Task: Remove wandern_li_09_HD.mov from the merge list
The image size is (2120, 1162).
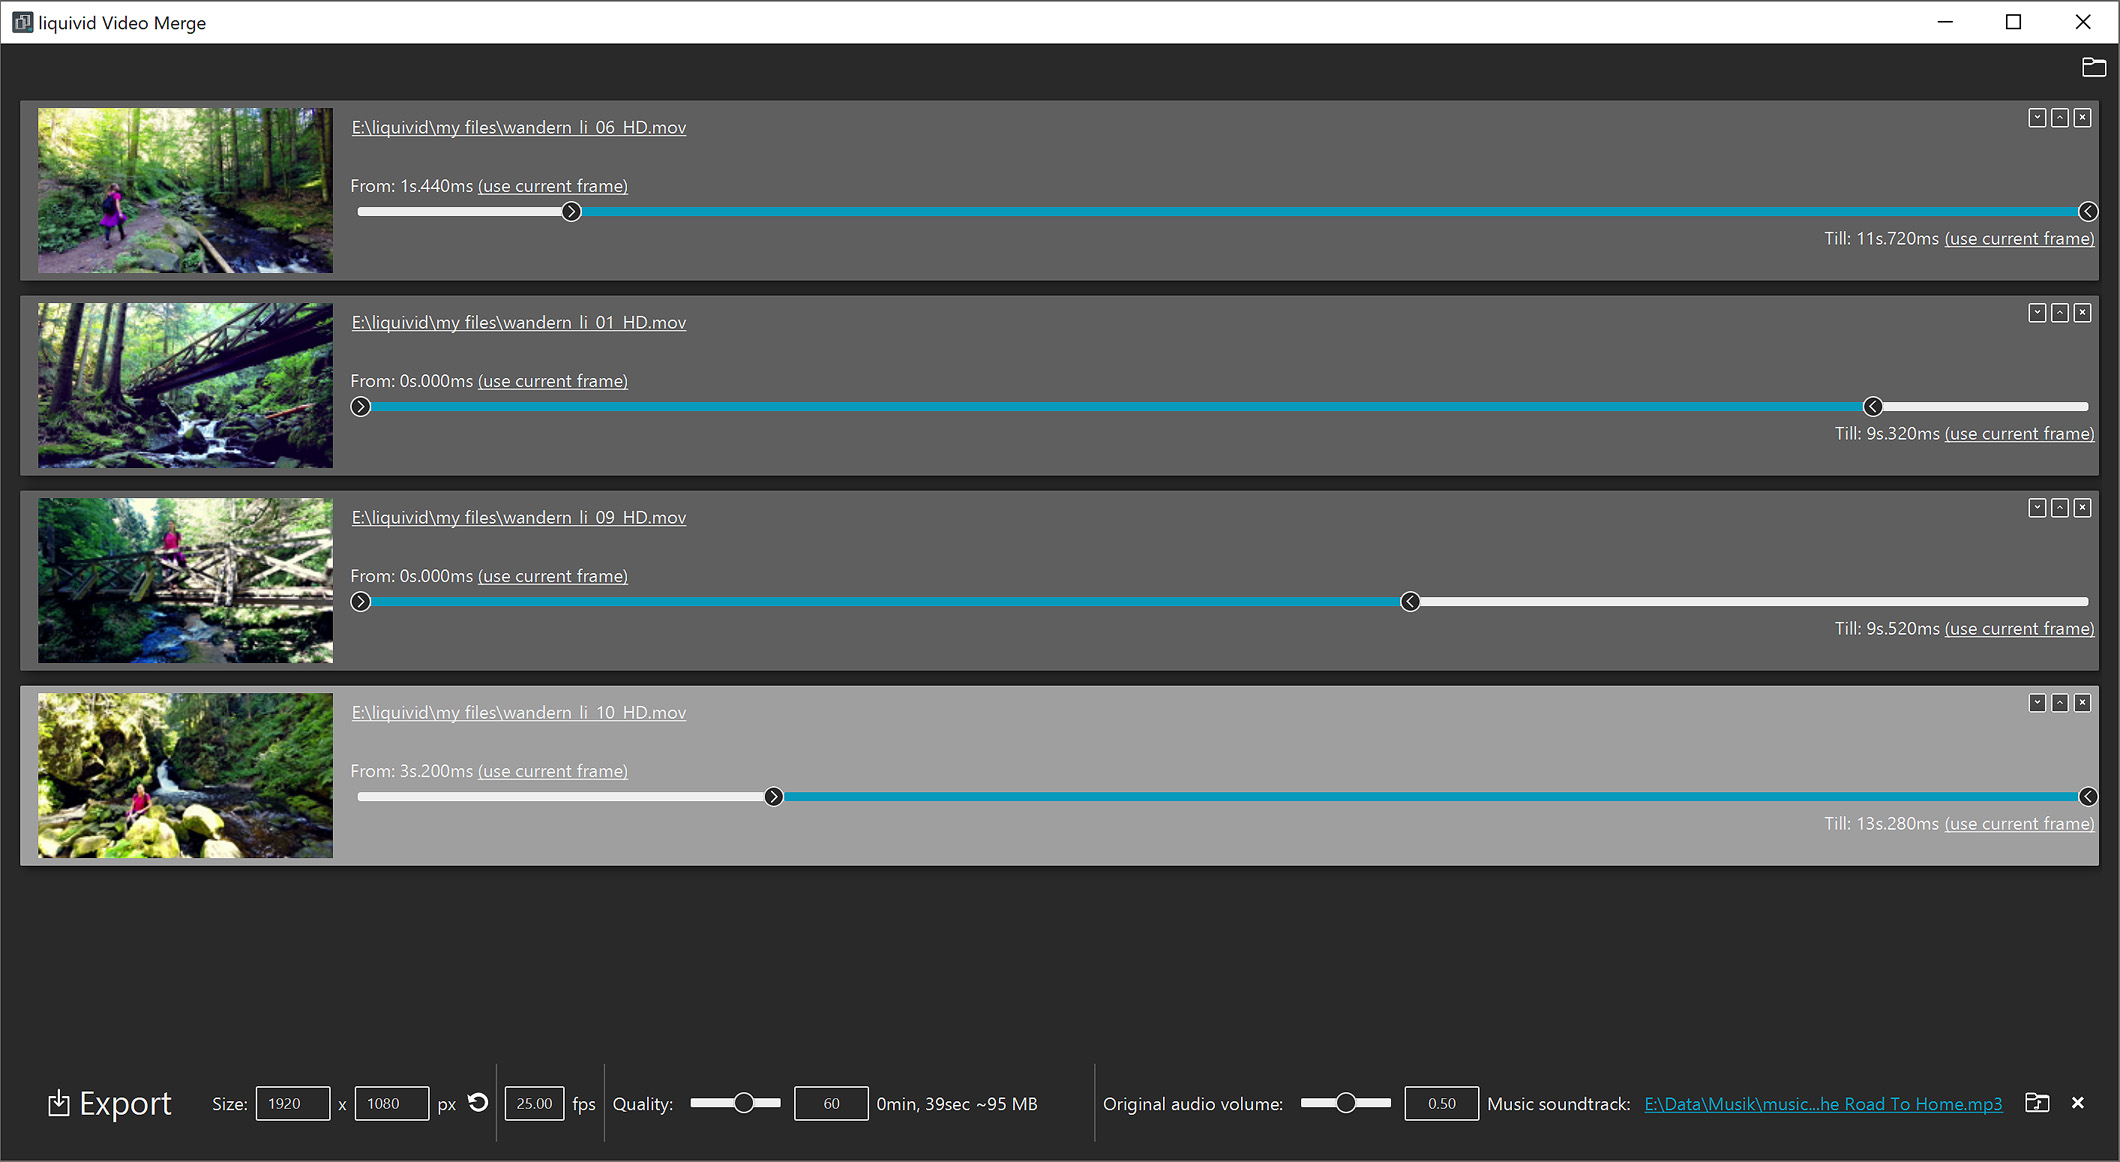Action: pos(2082,508)
